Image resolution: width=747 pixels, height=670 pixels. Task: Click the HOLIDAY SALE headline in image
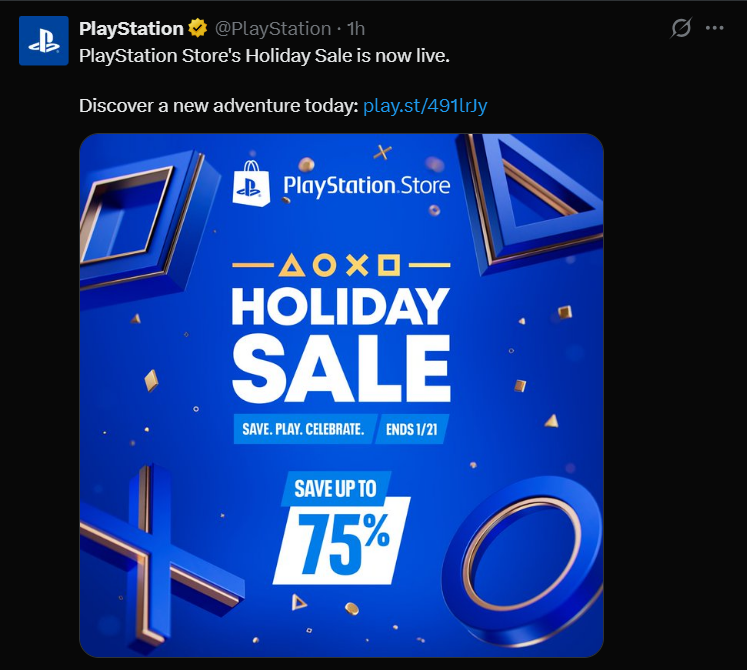pos(340,340)
